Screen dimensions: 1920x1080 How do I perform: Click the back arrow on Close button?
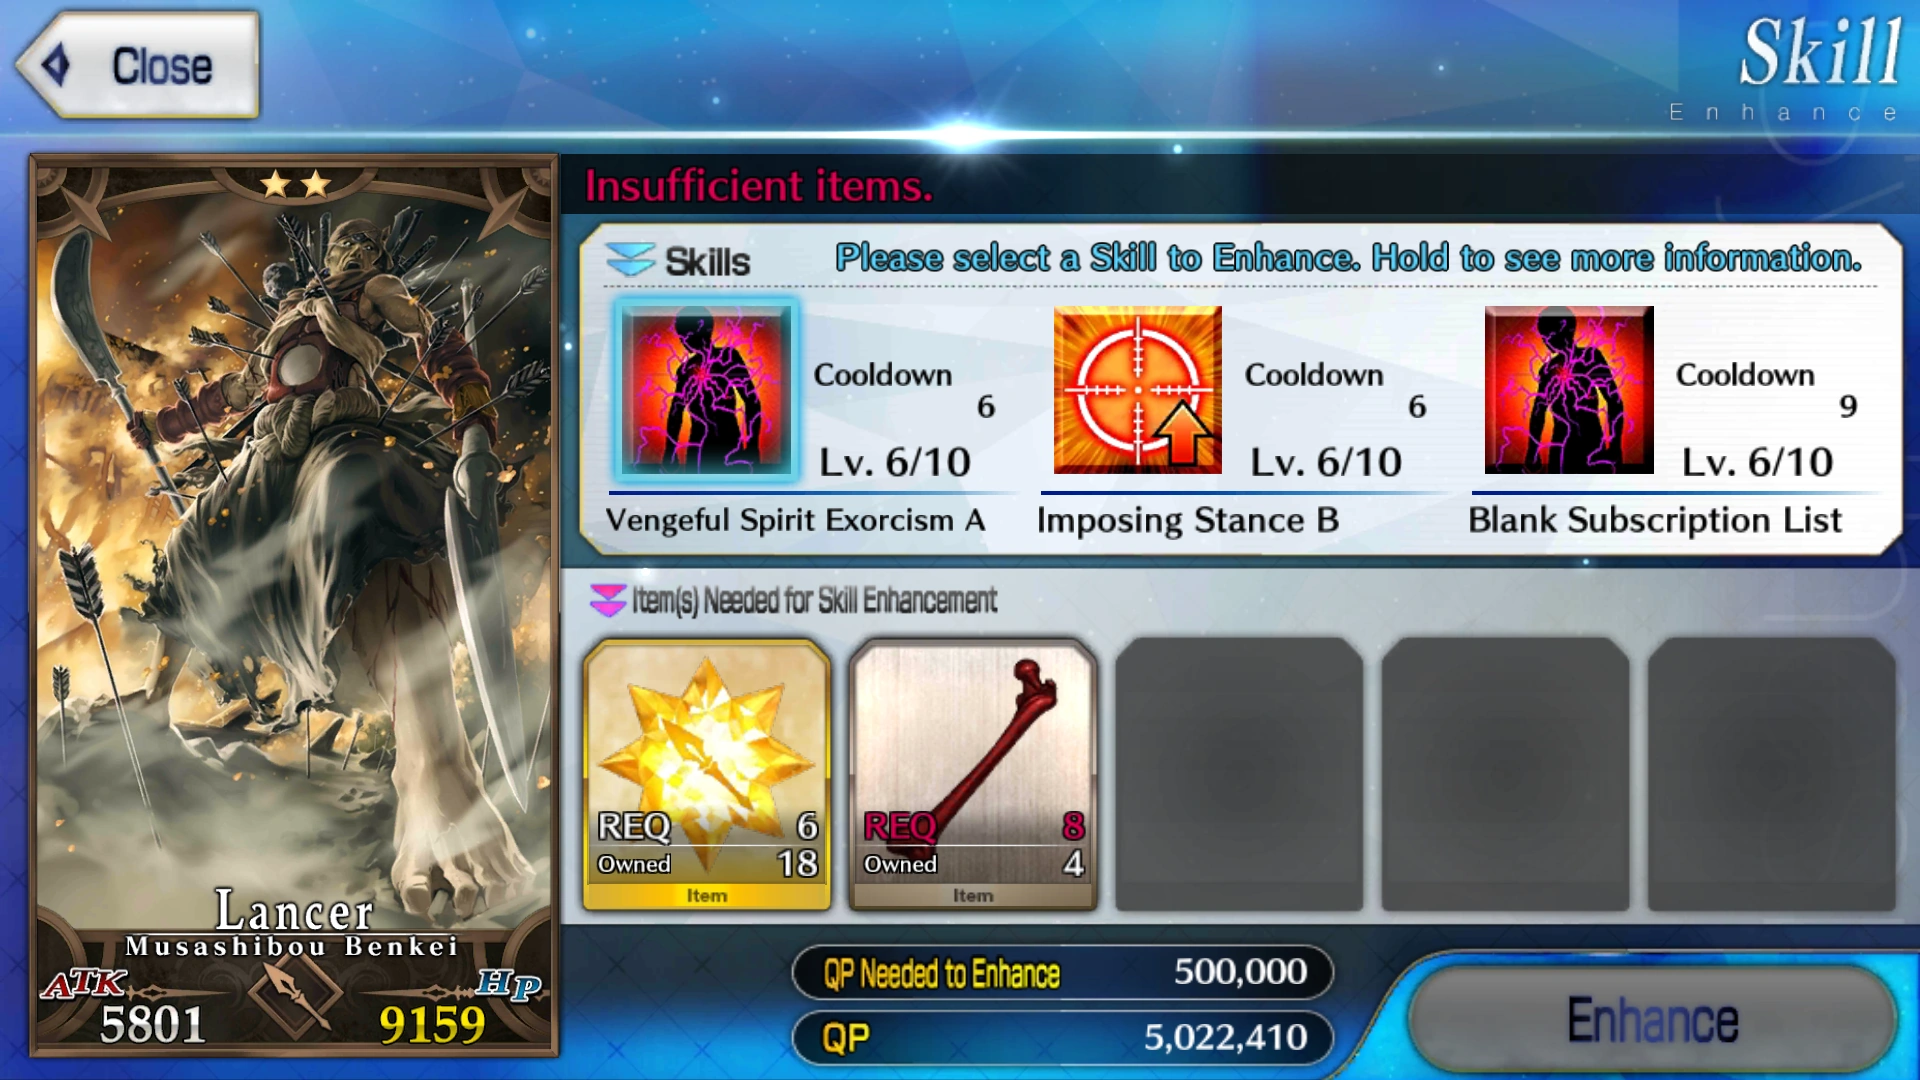coord(56,65)
